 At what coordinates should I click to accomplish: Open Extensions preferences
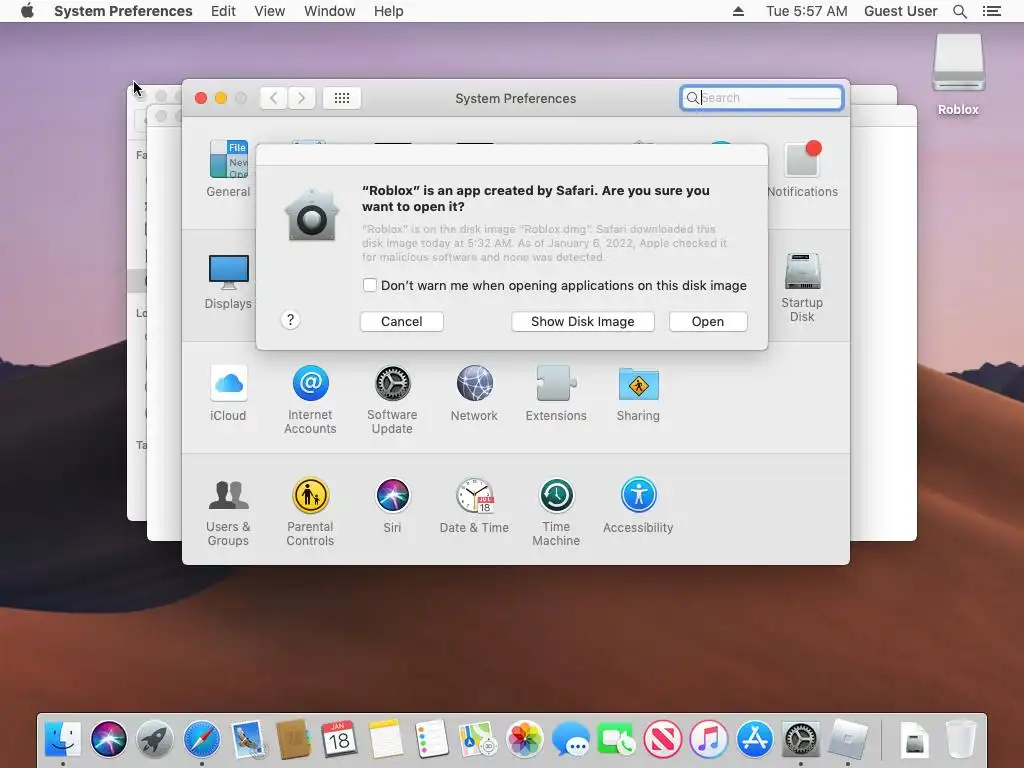pyautogui.click(x=556, y=394)
